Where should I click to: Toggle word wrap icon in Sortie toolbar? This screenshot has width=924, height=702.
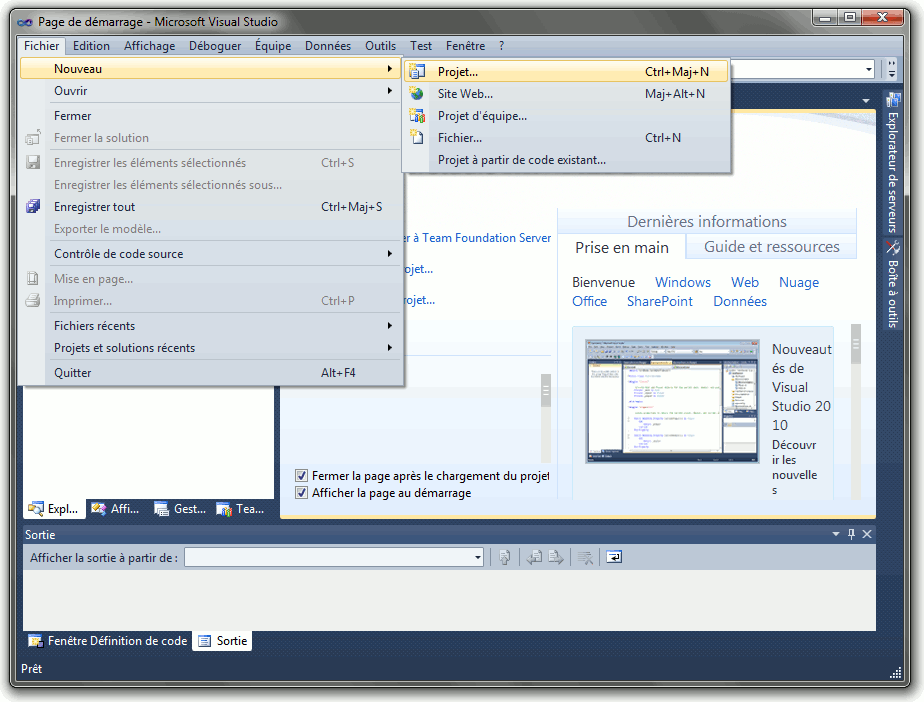coord(614,557)
